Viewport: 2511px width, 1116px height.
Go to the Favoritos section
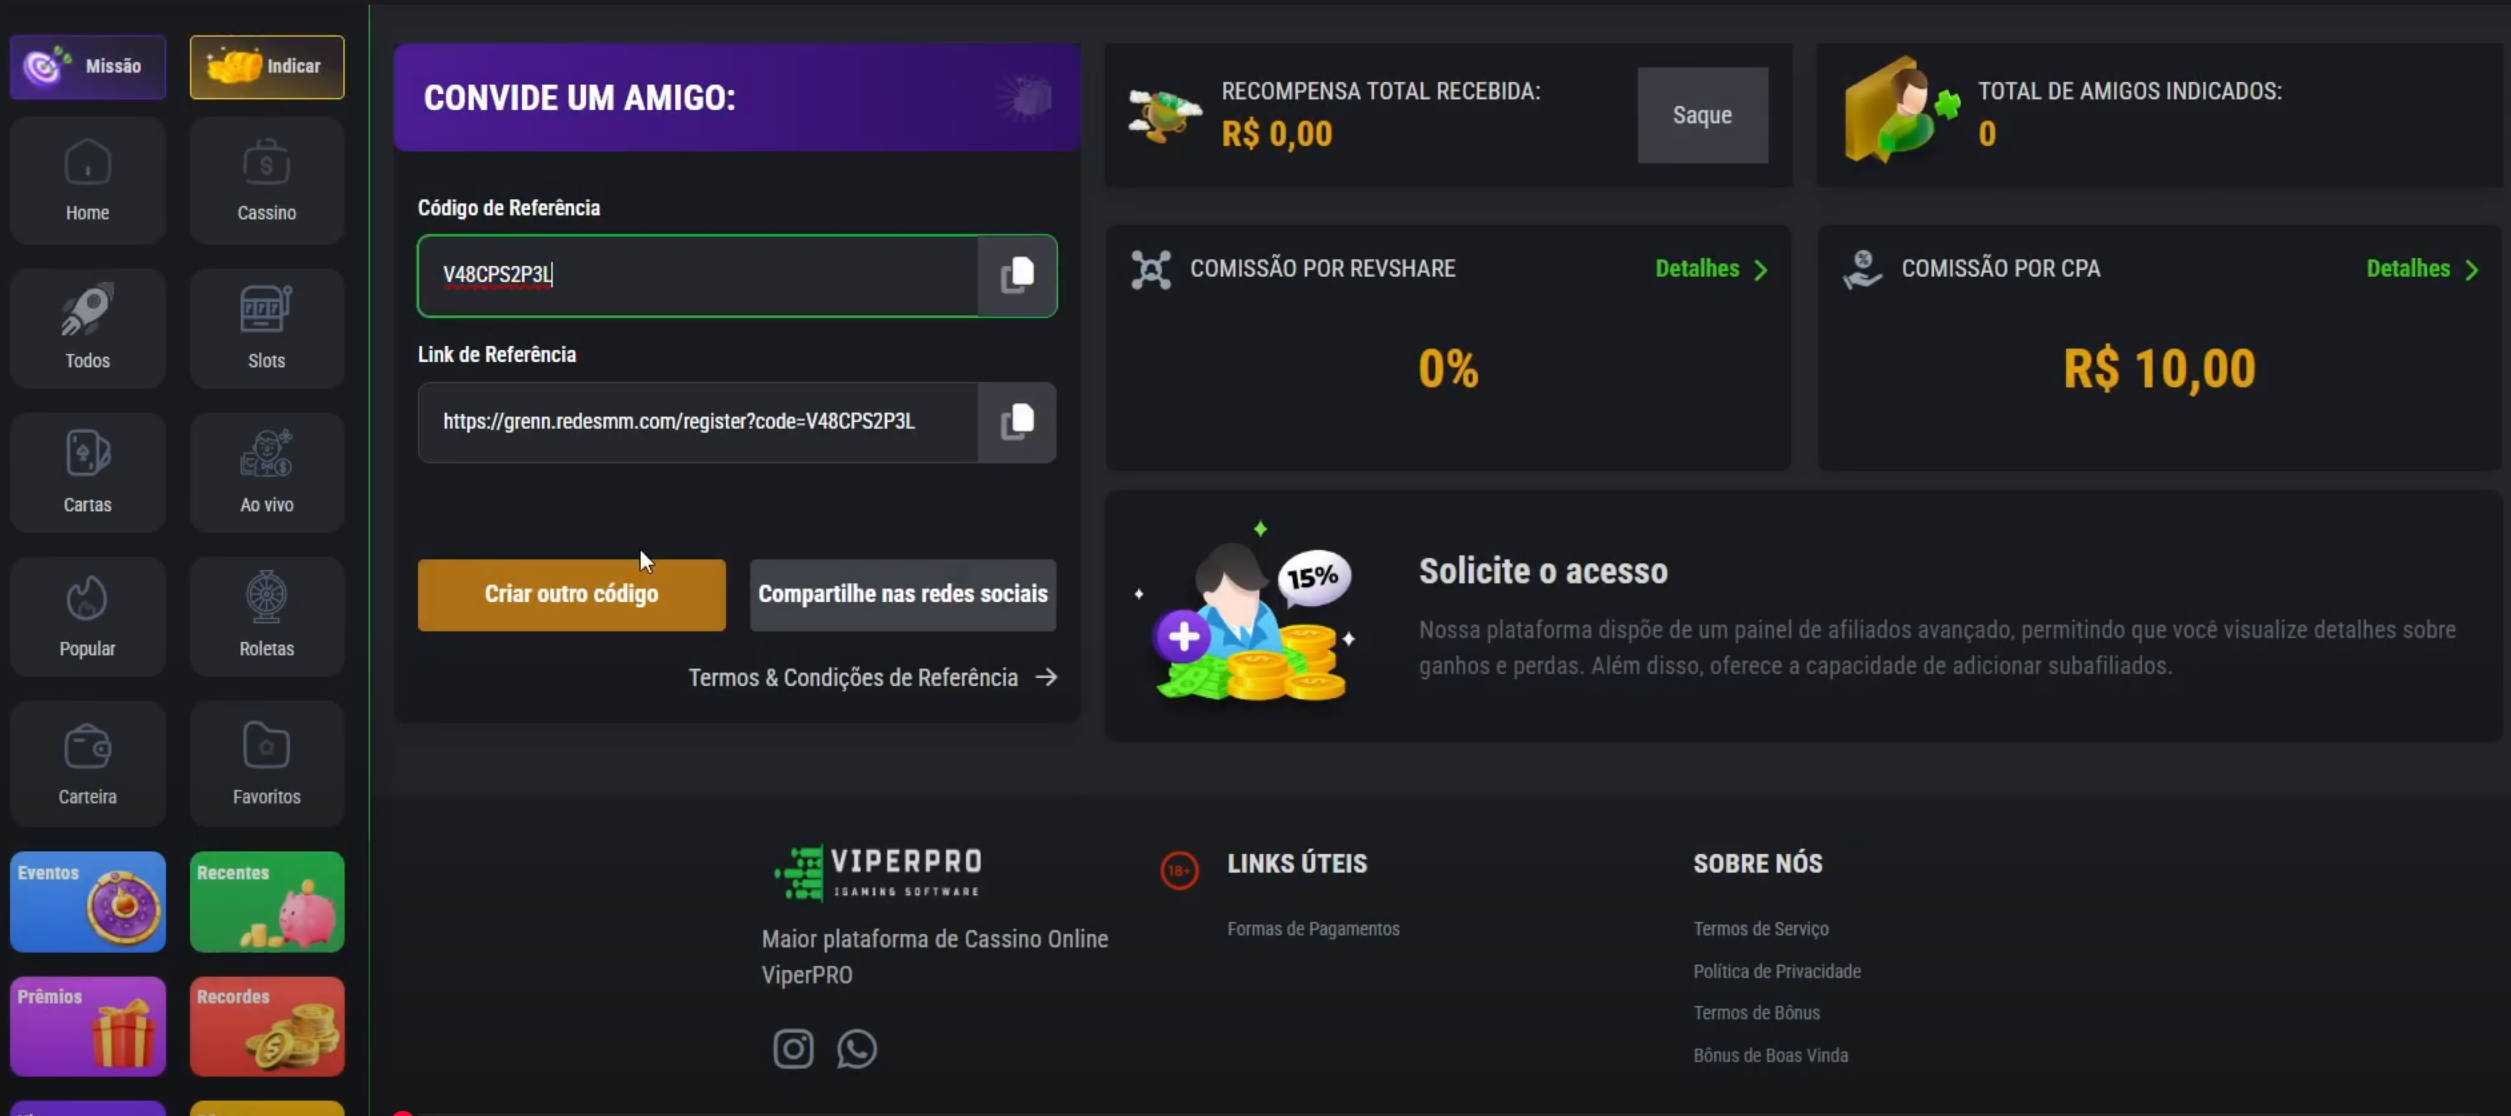pyautogui.click(x=267, y=763)
